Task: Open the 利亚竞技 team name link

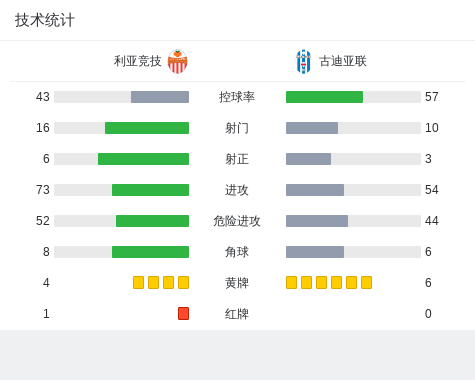Action: click(x=137, y=61)
